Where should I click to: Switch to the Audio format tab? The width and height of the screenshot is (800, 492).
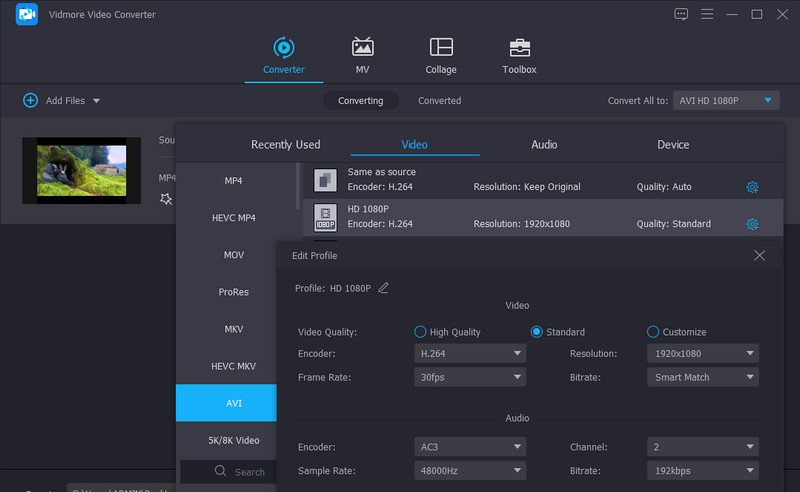[x=544, y=145]
